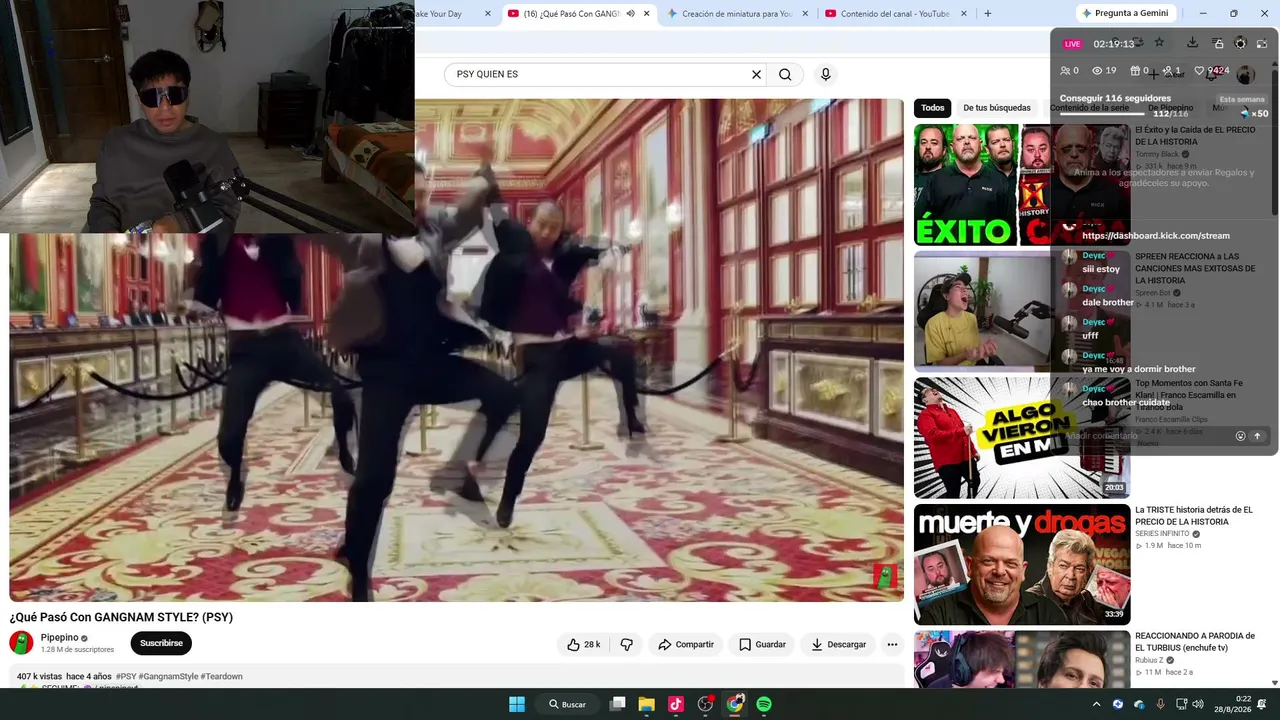Screen dimensions: 1280x720
Task: Open emoji picker in chat comment box
Action: tap(1241, 436)
